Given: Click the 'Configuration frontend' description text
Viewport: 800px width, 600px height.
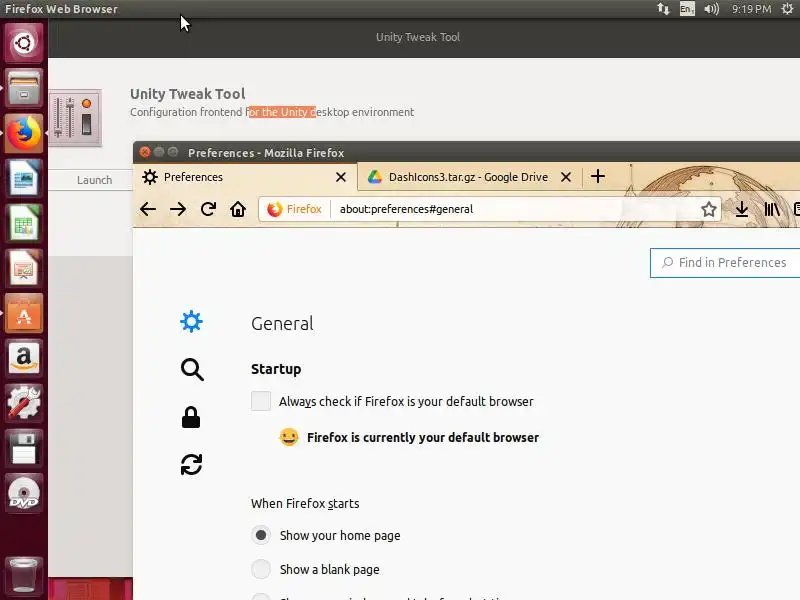Looking at the screenshot, I should point(272,112).
